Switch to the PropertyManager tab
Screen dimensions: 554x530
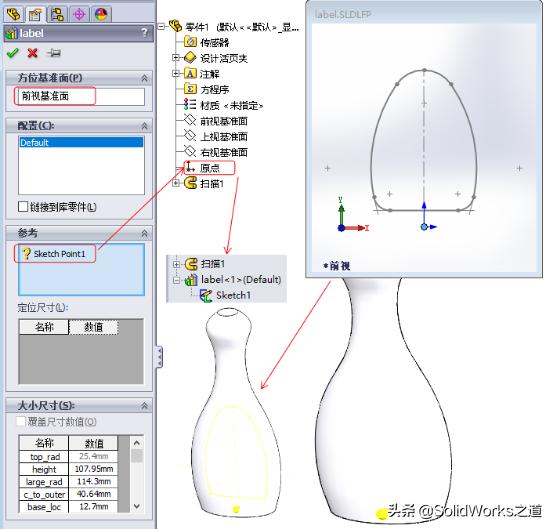coord(35,14)
